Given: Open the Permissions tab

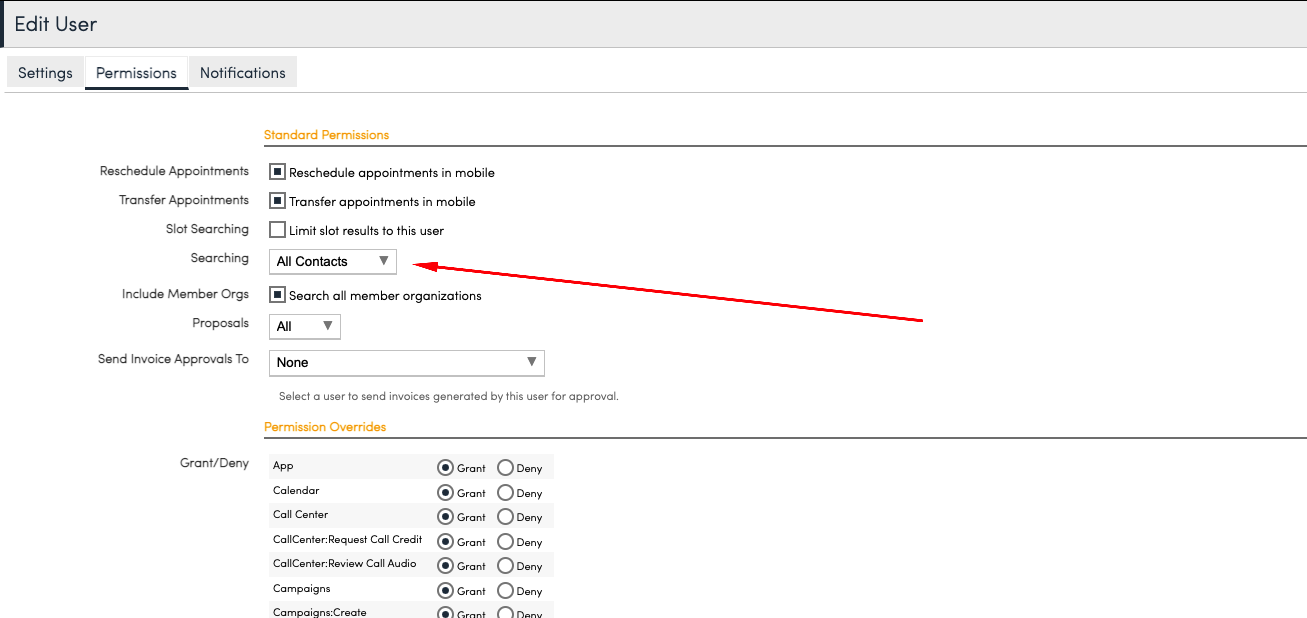Looking at the screenshot, I should click(x=136, y=73).
